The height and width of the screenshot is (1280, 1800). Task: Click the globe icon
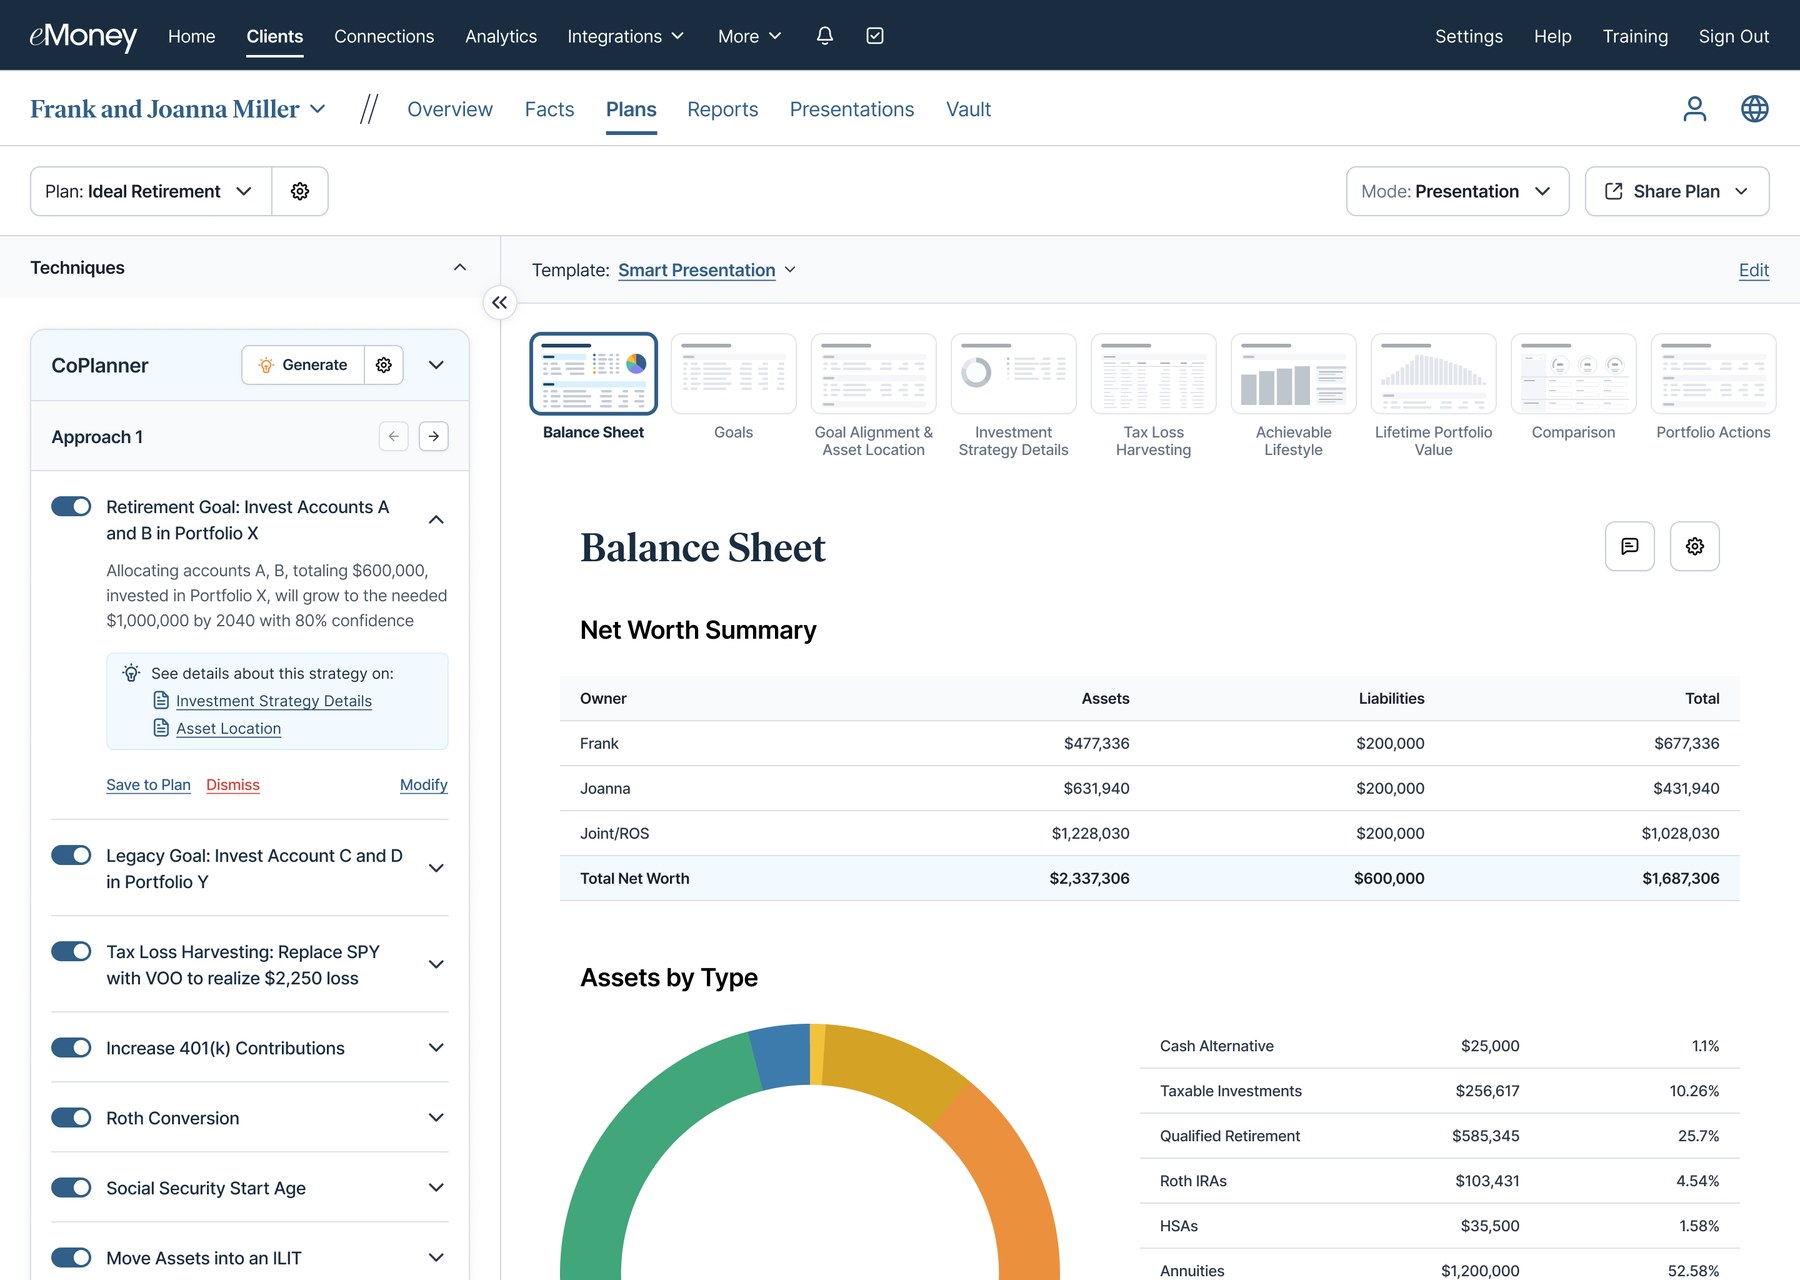[x=1755, y=109]
